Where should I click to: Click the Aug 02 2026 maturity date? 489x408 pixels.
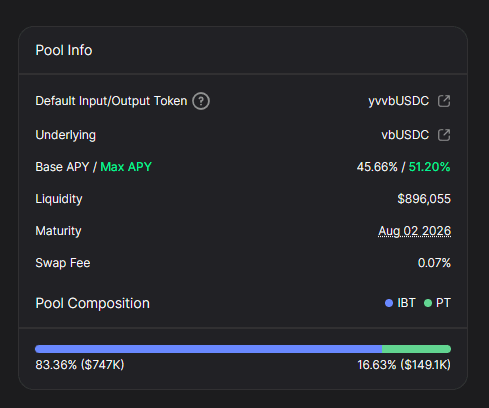point(415,231)
